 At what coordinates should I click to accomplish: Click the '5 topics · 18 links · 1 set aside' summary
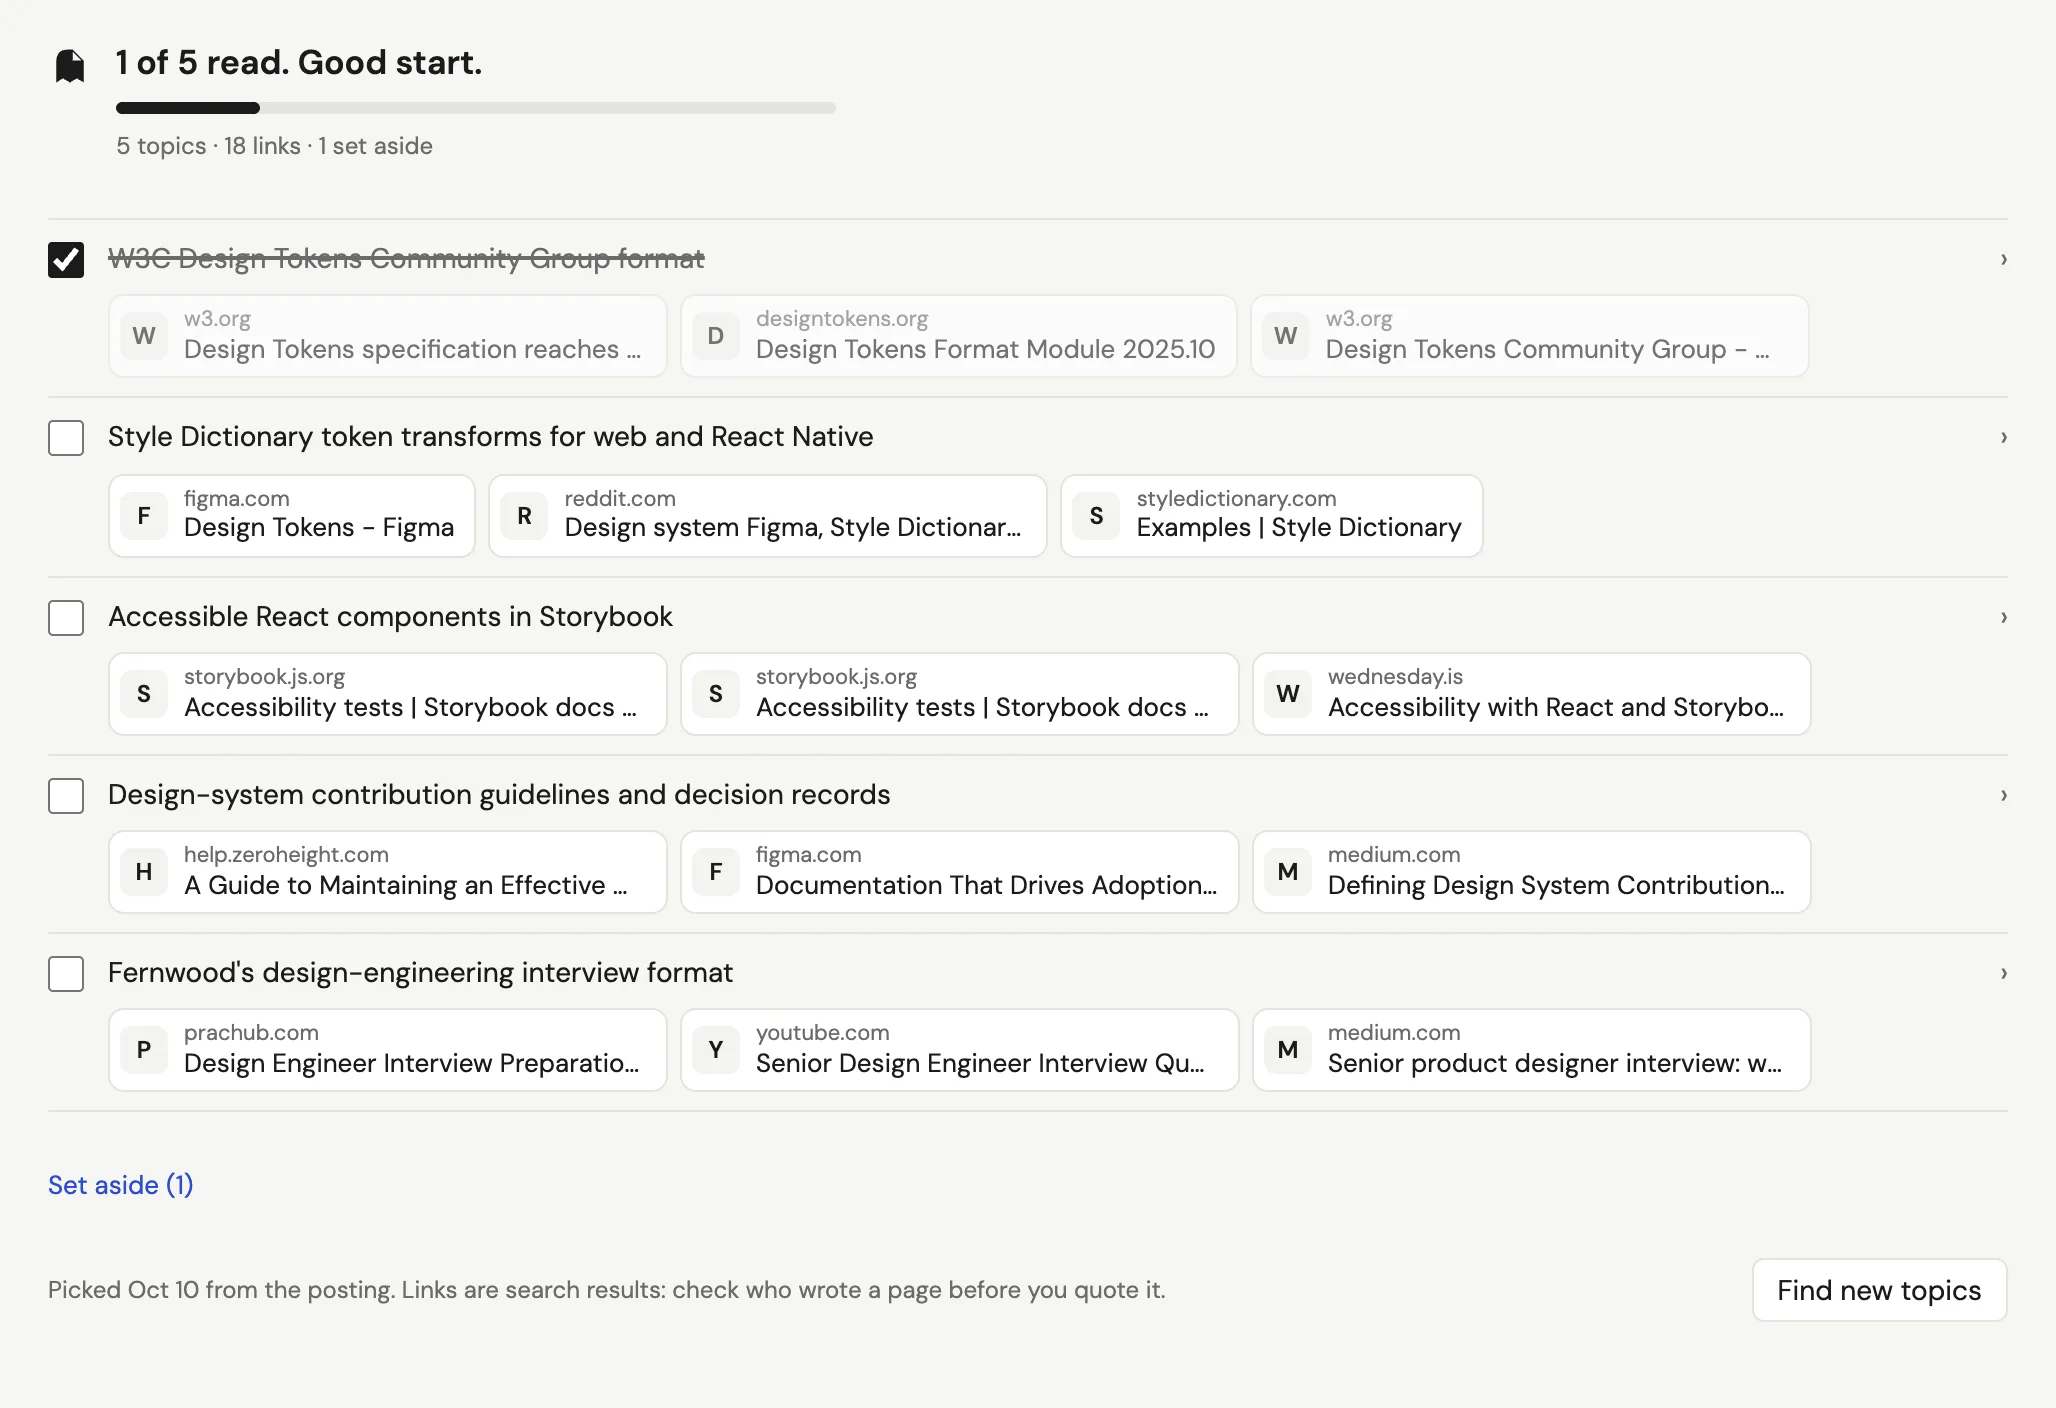(274, 146)
